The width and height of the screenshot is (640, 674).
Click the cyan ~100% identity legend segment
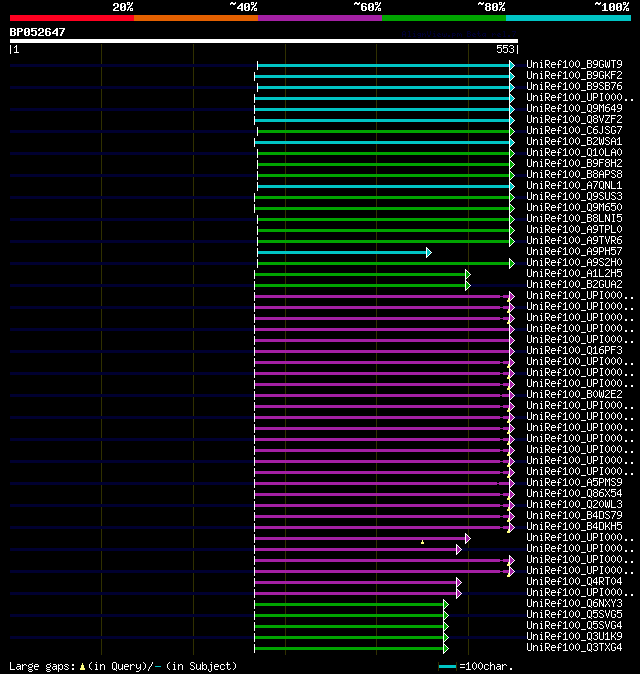click(x=569, y=18)
